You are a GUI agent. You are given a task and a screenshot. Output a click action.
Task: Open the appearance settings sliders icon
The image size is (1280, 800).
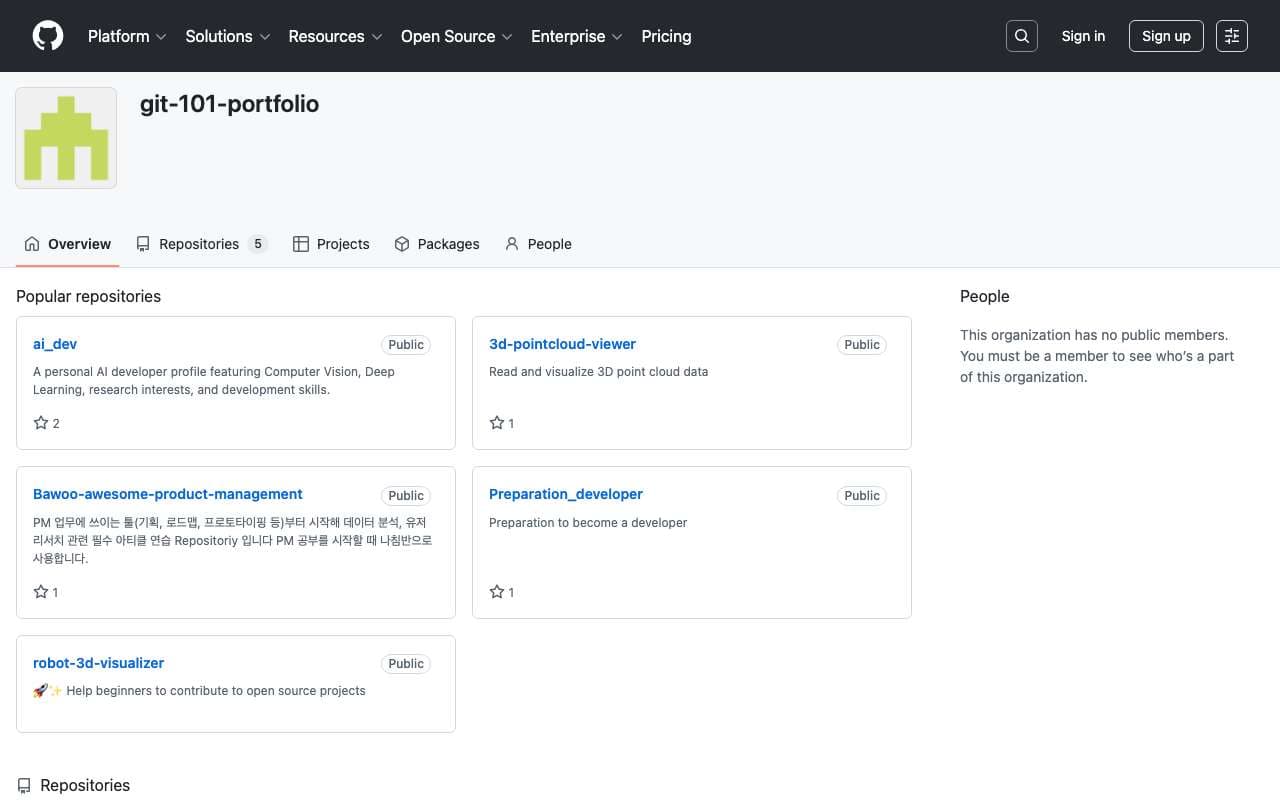[1232, 36]
